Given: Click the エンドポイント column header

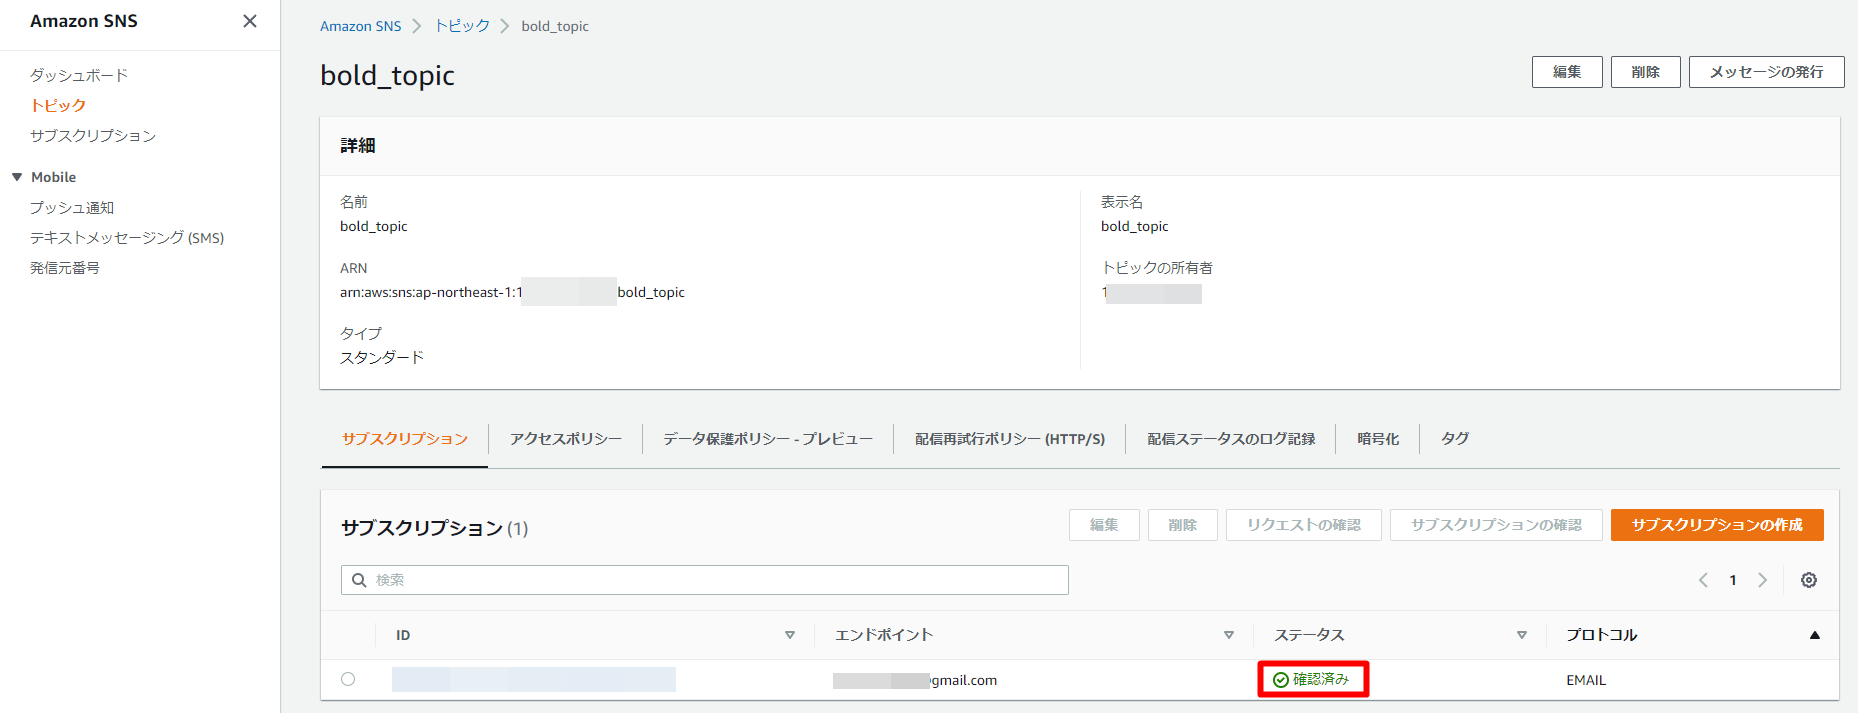Looking at the screenshot, I should 884,635.
